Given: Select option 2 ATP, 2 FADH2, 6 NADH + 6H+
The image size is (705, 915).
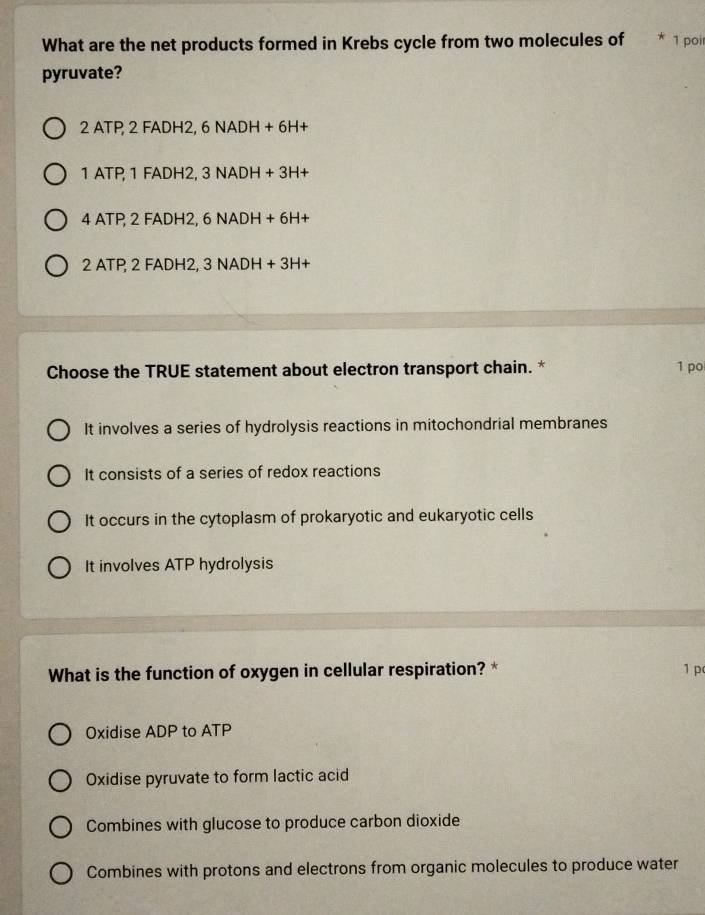Looking at the screenshot, I should 54,128.
